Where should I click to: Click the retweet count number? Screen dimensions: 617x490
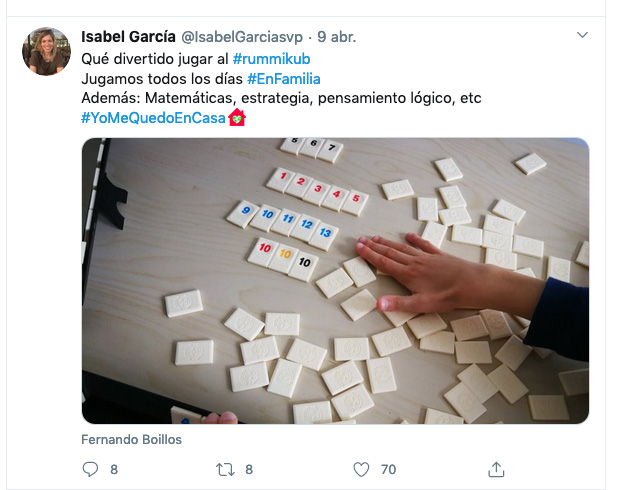click(x=249, y=468)
